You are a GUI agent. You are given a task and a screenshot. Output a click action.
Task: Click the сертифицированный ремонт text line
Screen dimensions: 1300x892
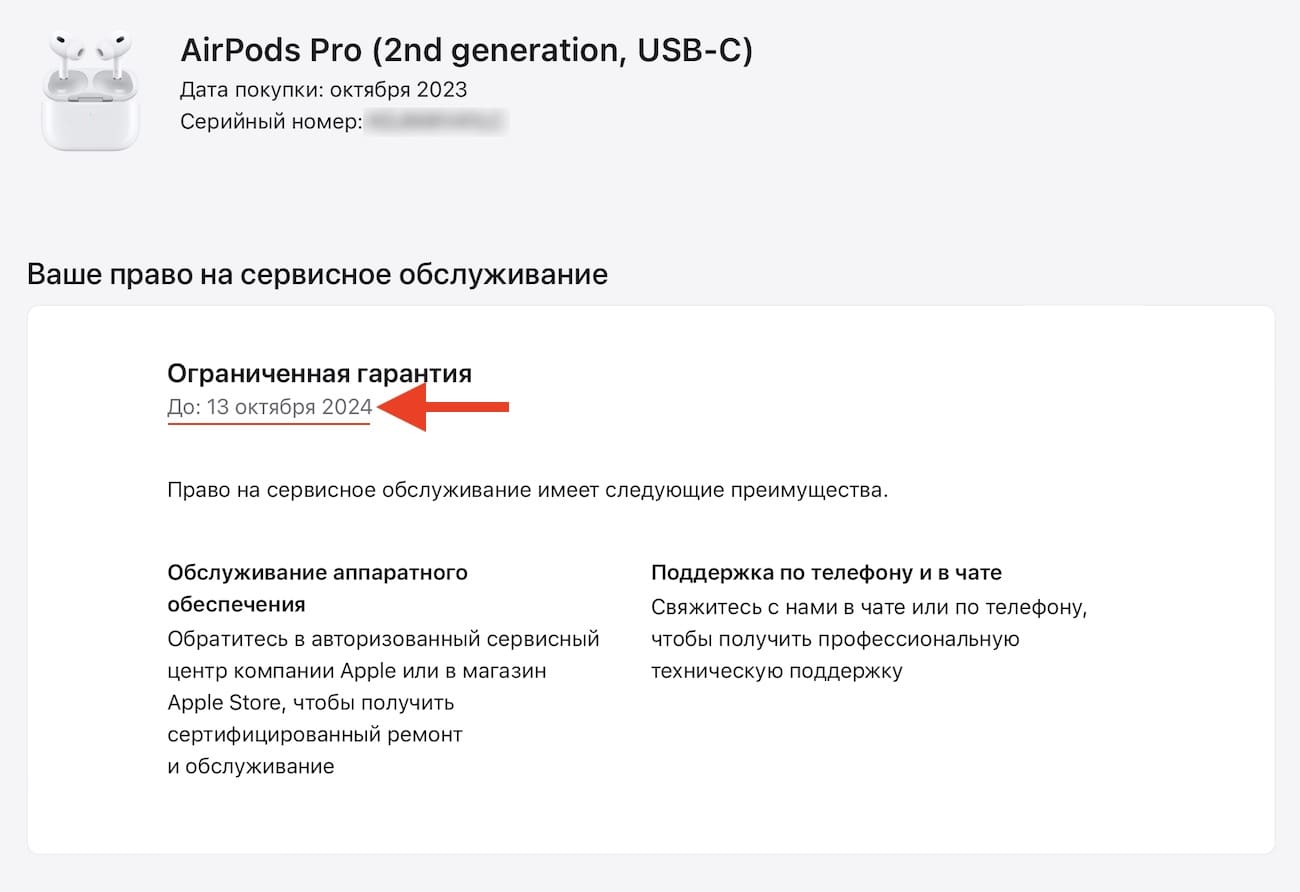(315, 734)
